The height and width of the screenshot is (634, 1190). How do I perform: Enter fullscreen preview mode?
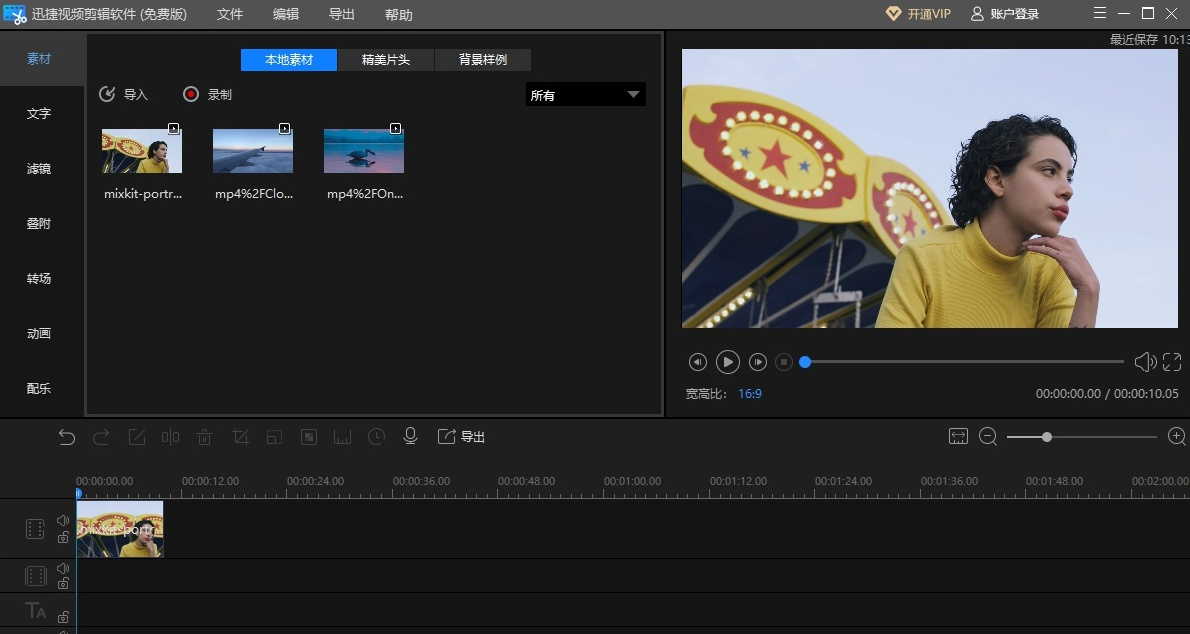pyautogui.click(x=1172, y=362)
